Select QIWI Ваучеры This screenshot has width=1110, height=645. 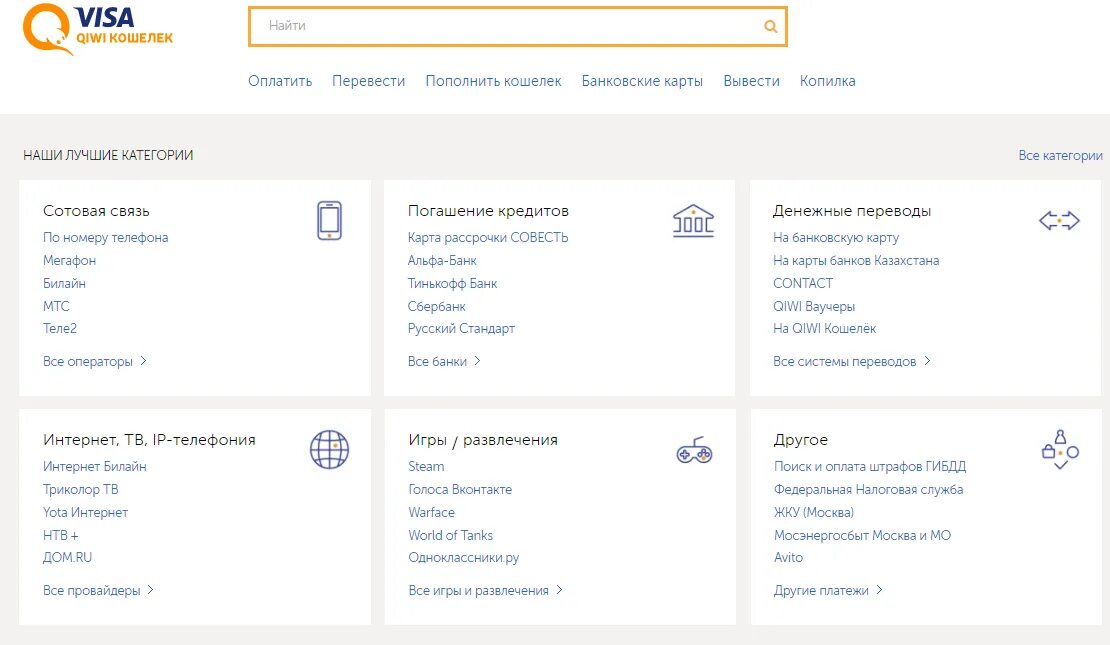814,307
